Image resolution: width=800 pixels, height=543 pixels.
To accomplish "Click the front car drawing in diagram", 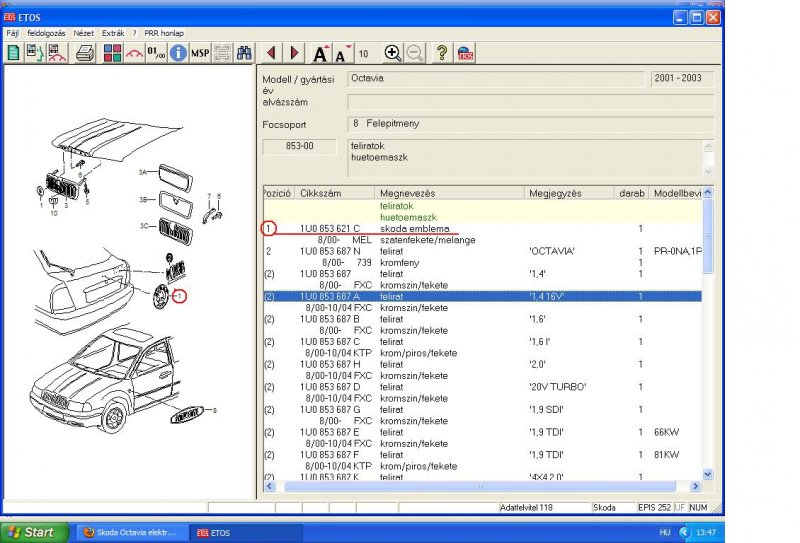I will point(105,379).
